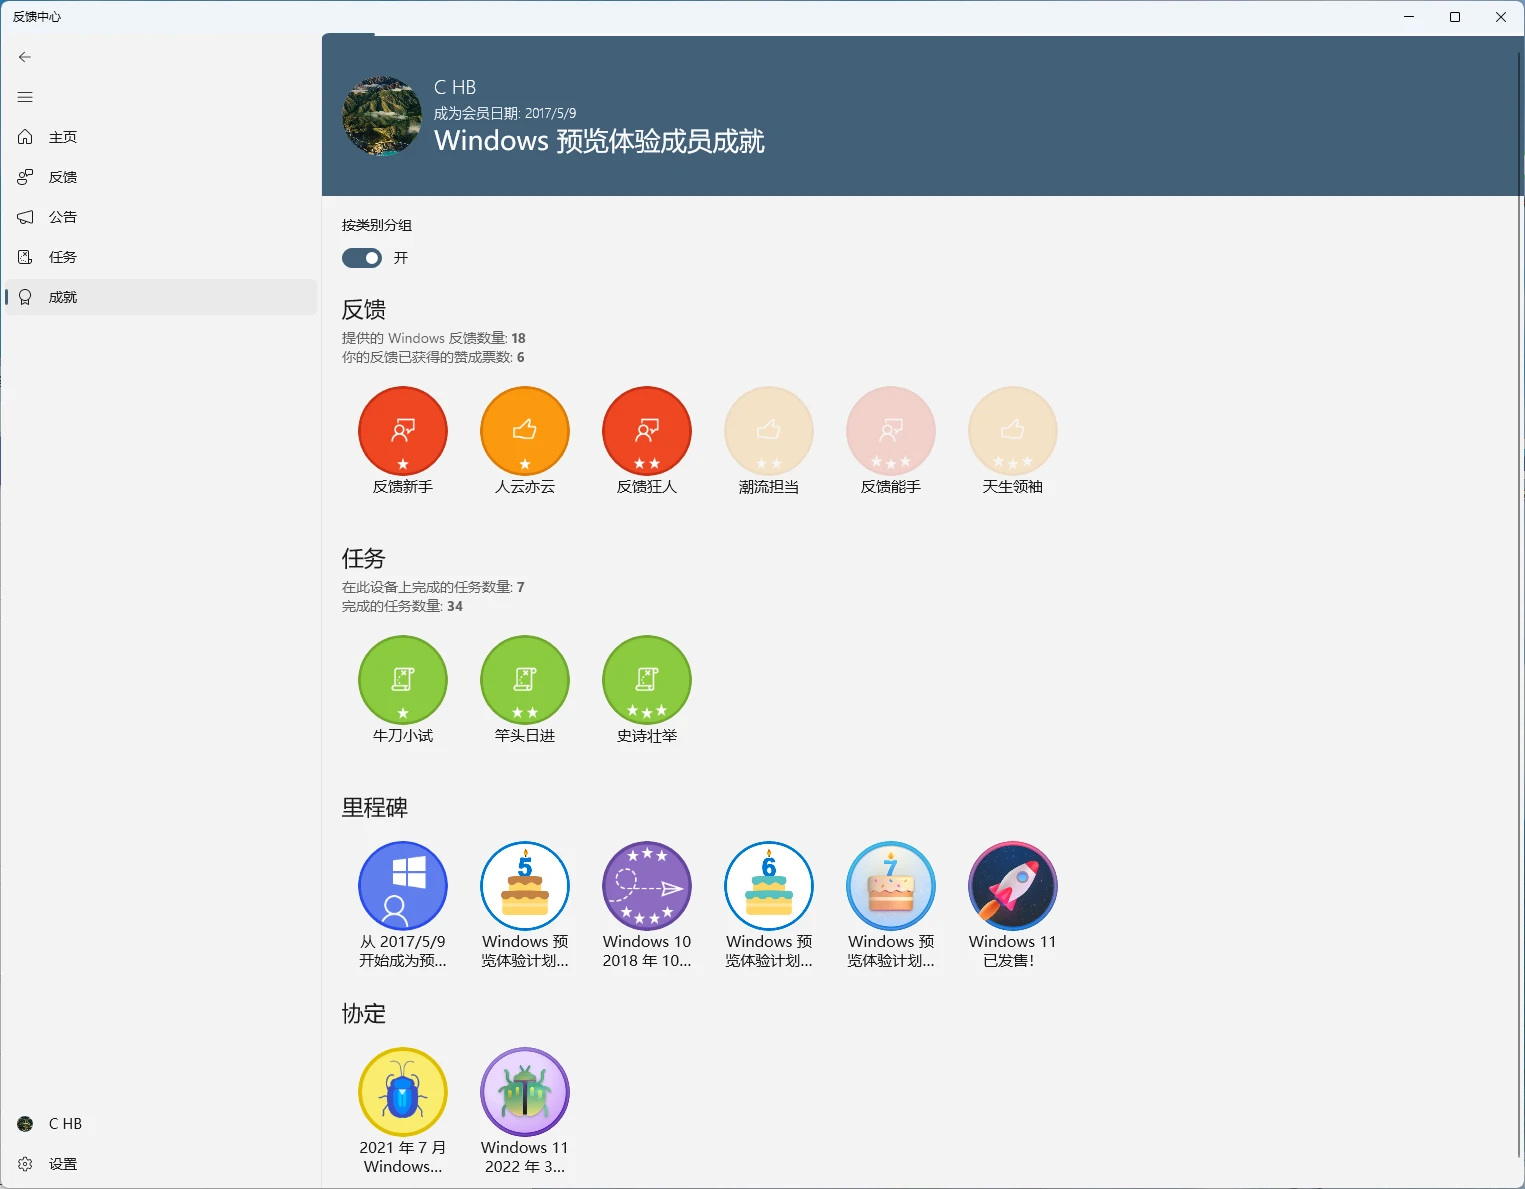
Task: Click the 反馈新手 achievement badge
Action: coord(403,431)
